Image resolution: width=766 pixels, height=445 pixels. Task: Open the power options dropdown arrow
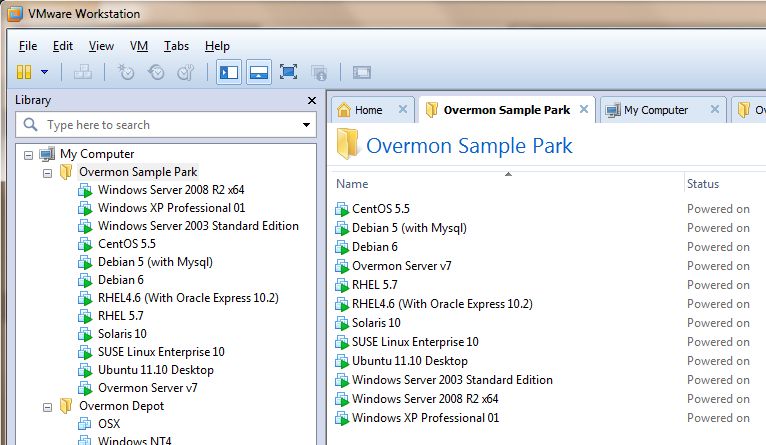pos(44,72)
